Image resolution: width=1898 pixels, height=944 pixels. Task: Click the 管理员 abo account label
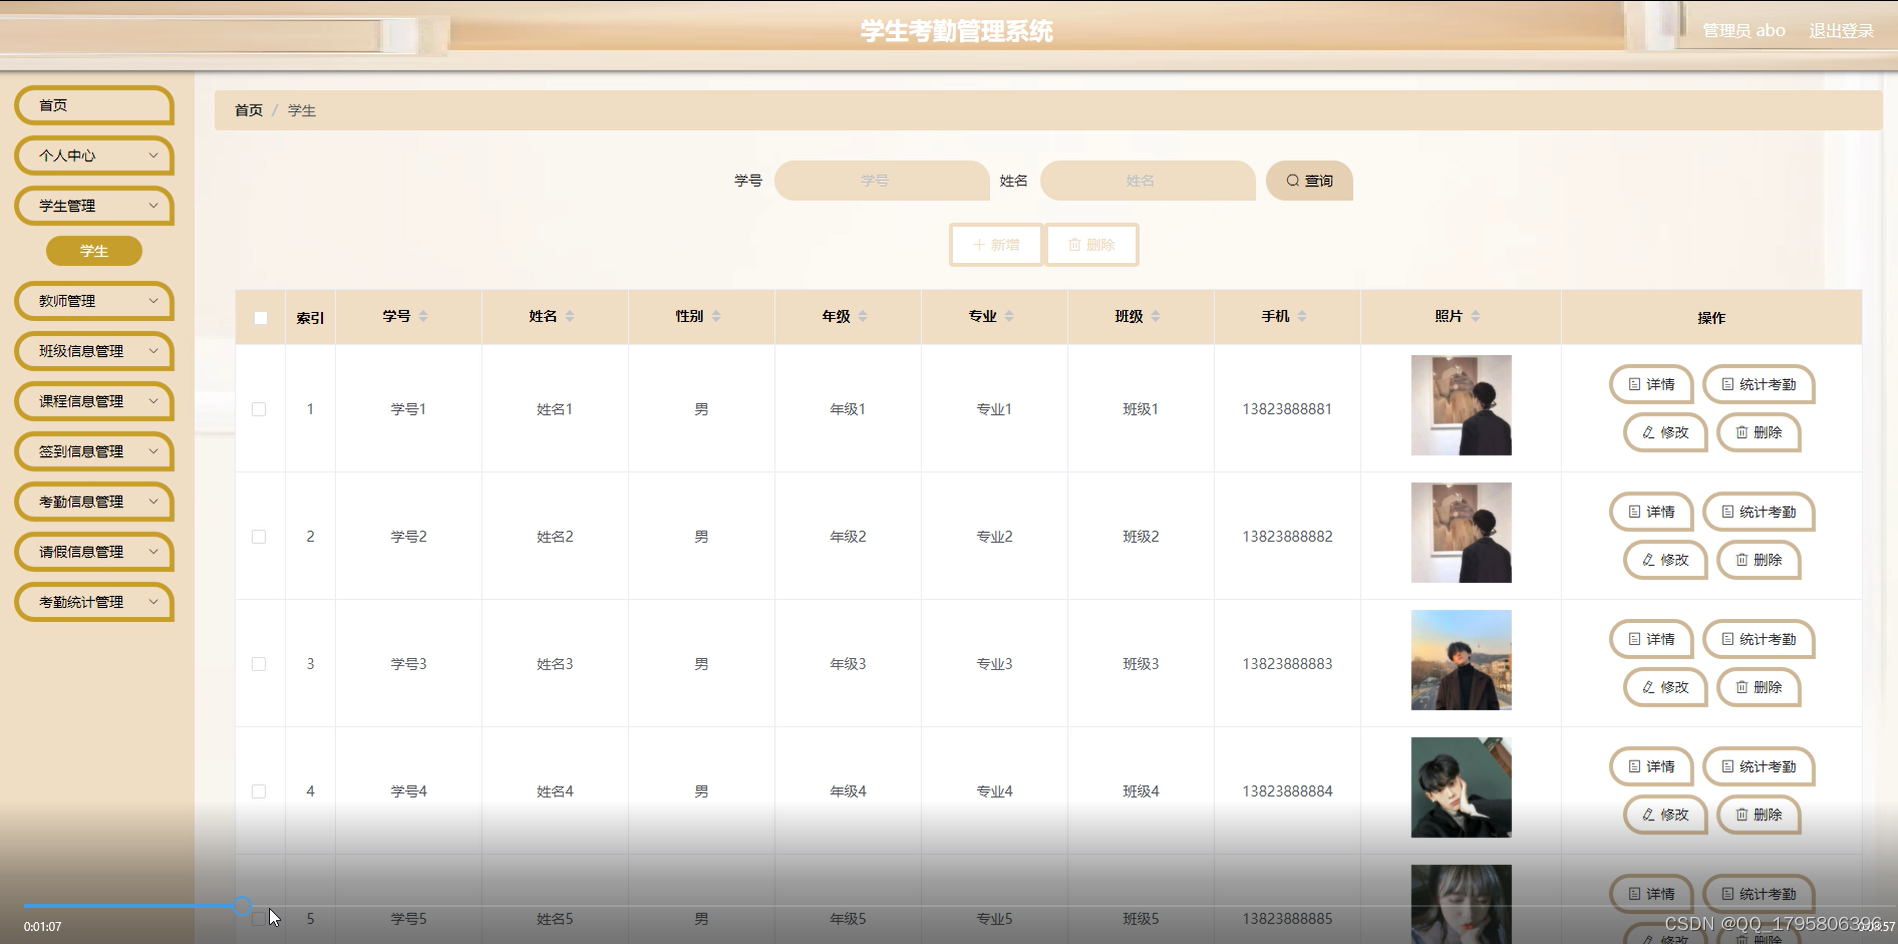pos(1744,31)
